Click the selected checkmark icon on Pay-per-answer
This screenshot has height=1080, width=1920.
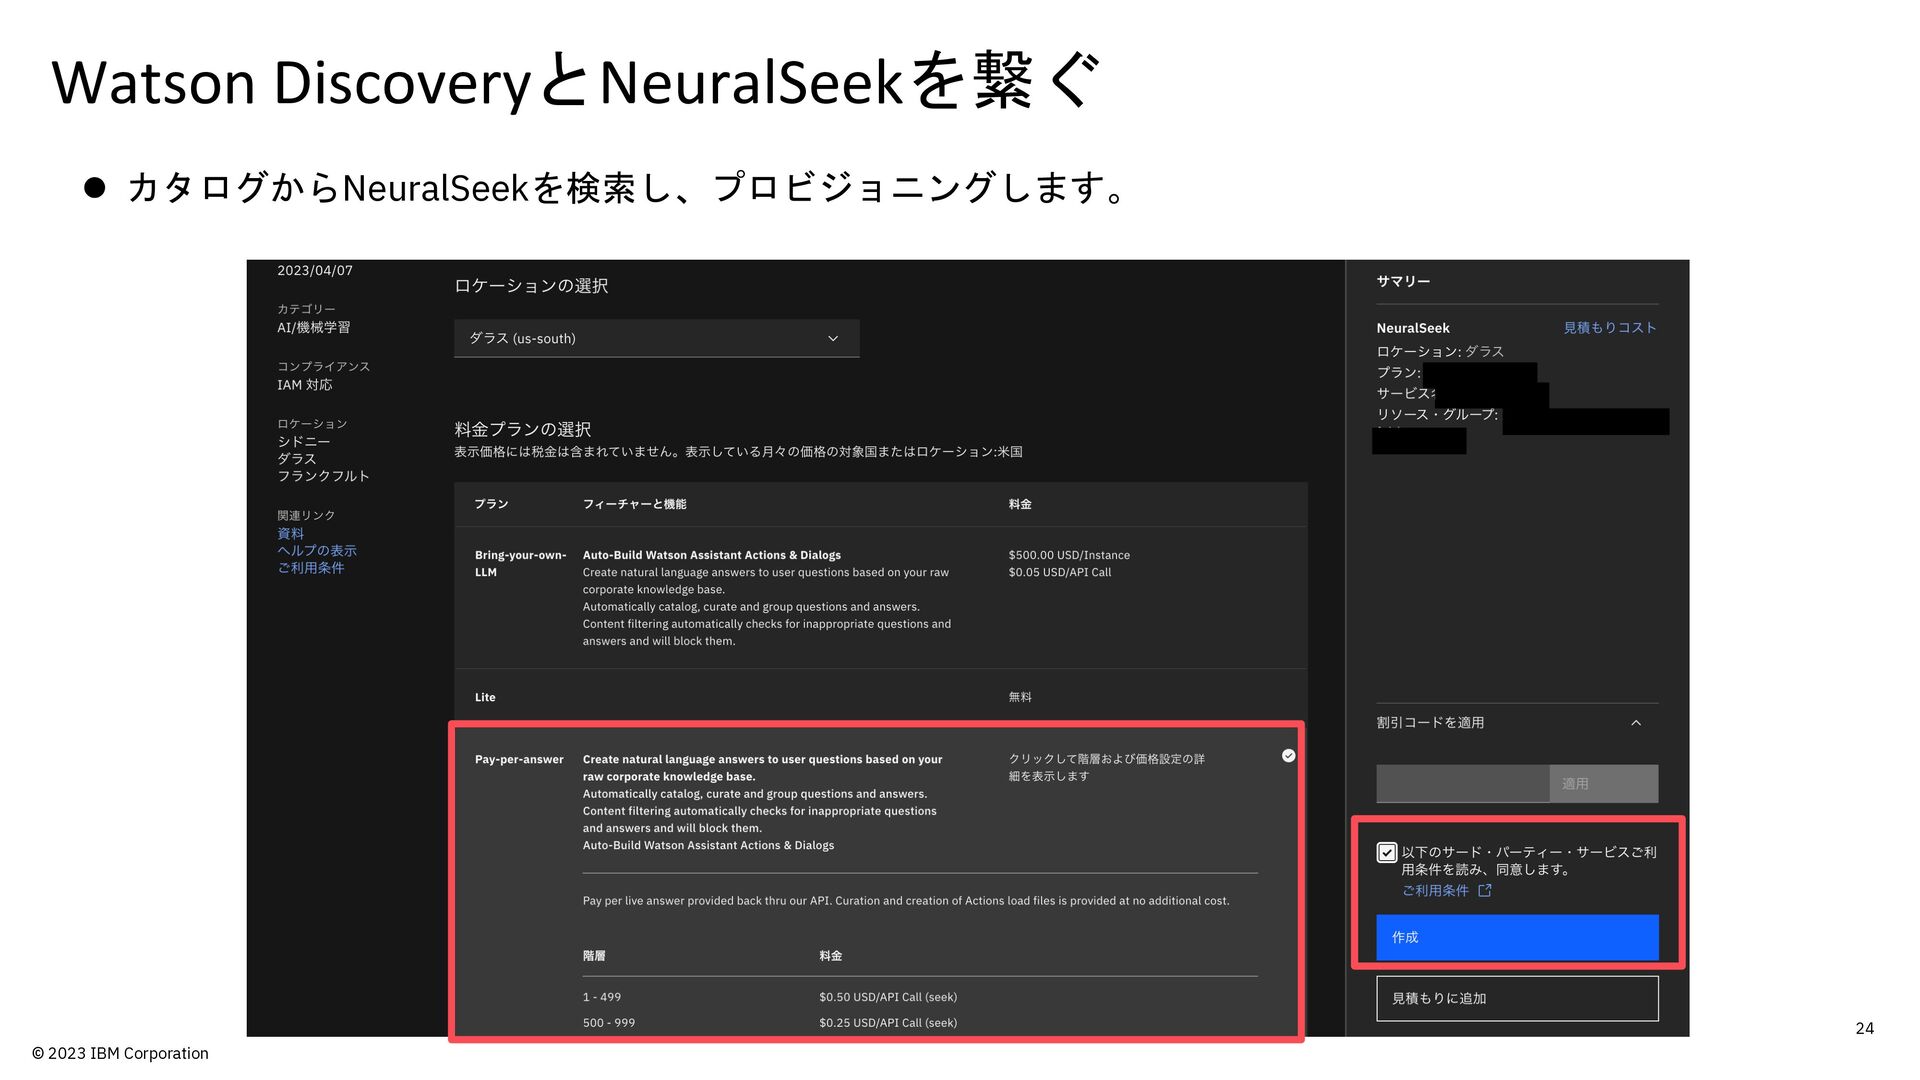point(1288,756)
